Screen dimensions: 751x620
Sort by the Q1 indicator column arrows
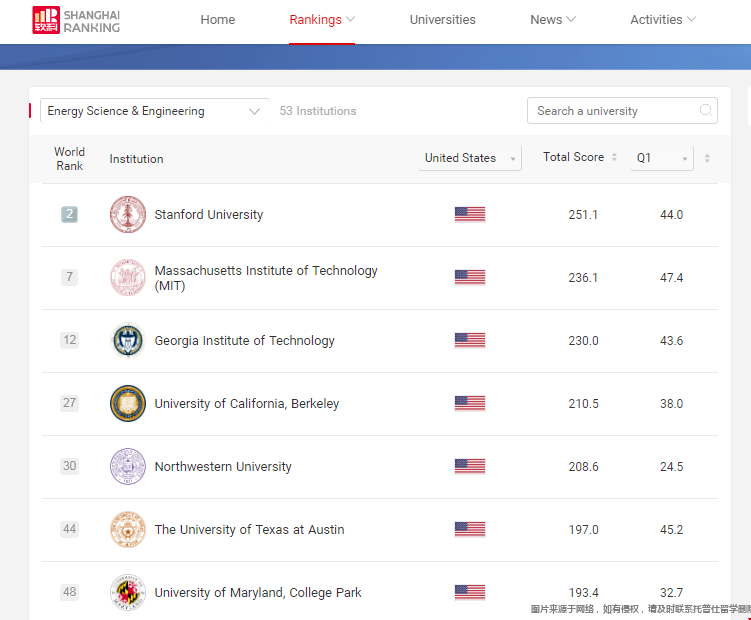pyautogui.click(x=707, y=158)
